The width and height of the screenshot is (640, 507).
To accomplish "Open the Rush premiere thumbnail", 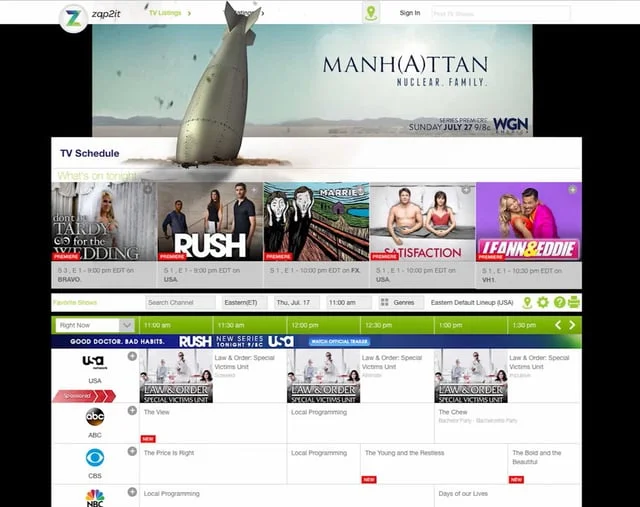I will point(210,222).
